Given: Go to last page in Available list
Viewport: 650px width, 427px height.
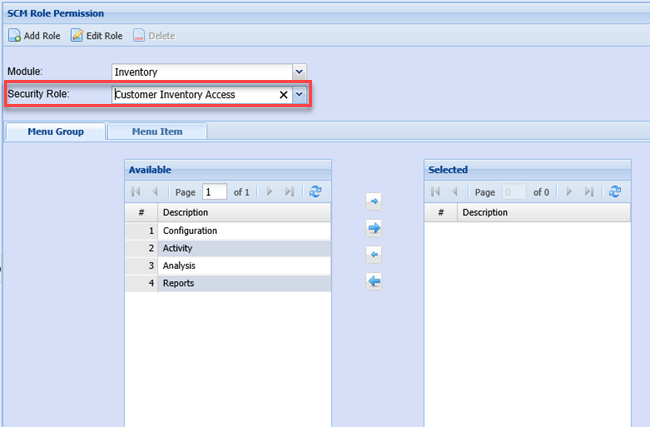Looking at the screenshot, I should 289,192.
